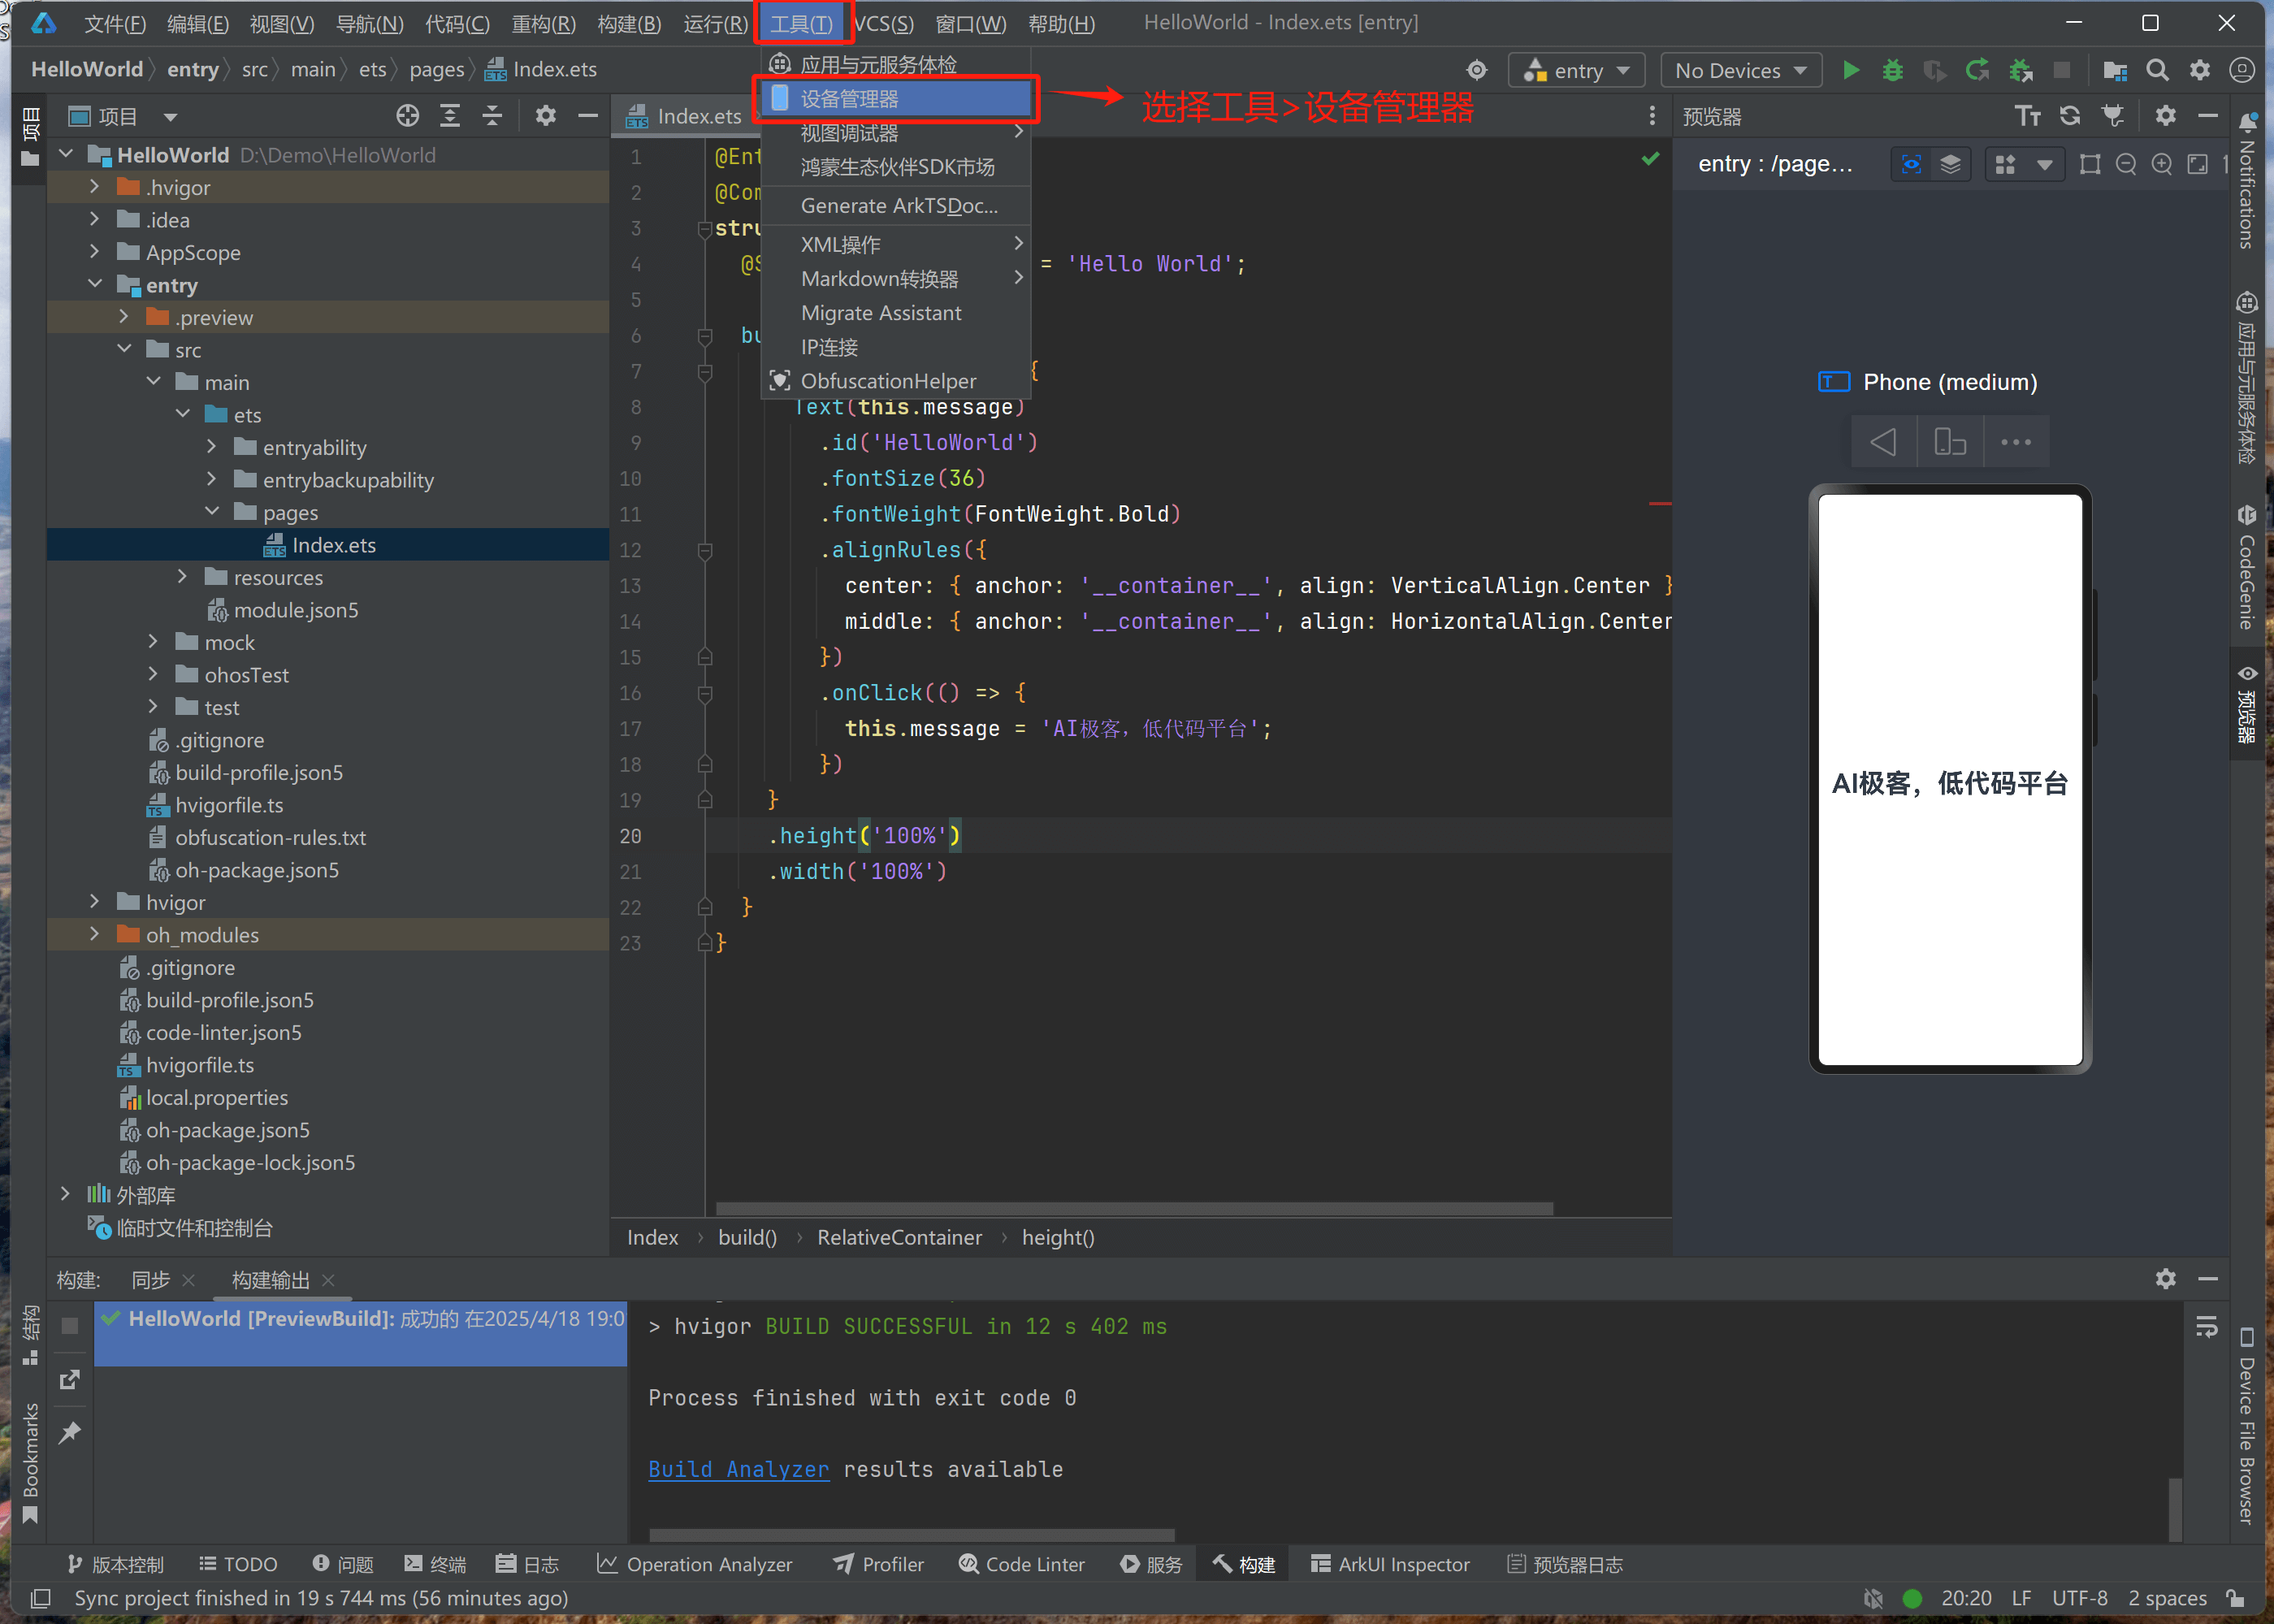Click the Debug bug icon
This screenshot has width=2274, height=1624.
coord(1892,70)
